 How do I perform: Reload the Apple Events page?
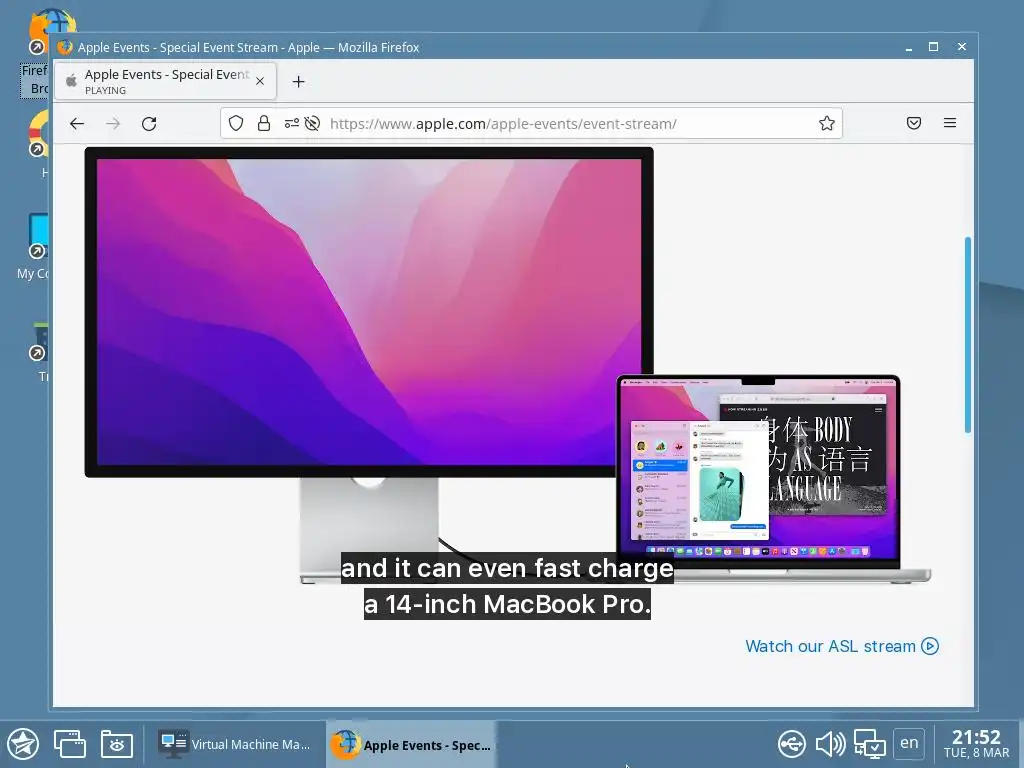pos(149,123)
